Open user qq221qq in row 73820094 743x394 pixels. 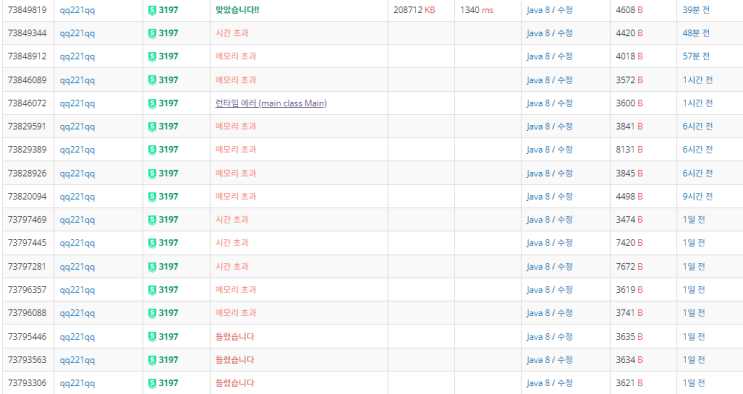click(77, 197)
